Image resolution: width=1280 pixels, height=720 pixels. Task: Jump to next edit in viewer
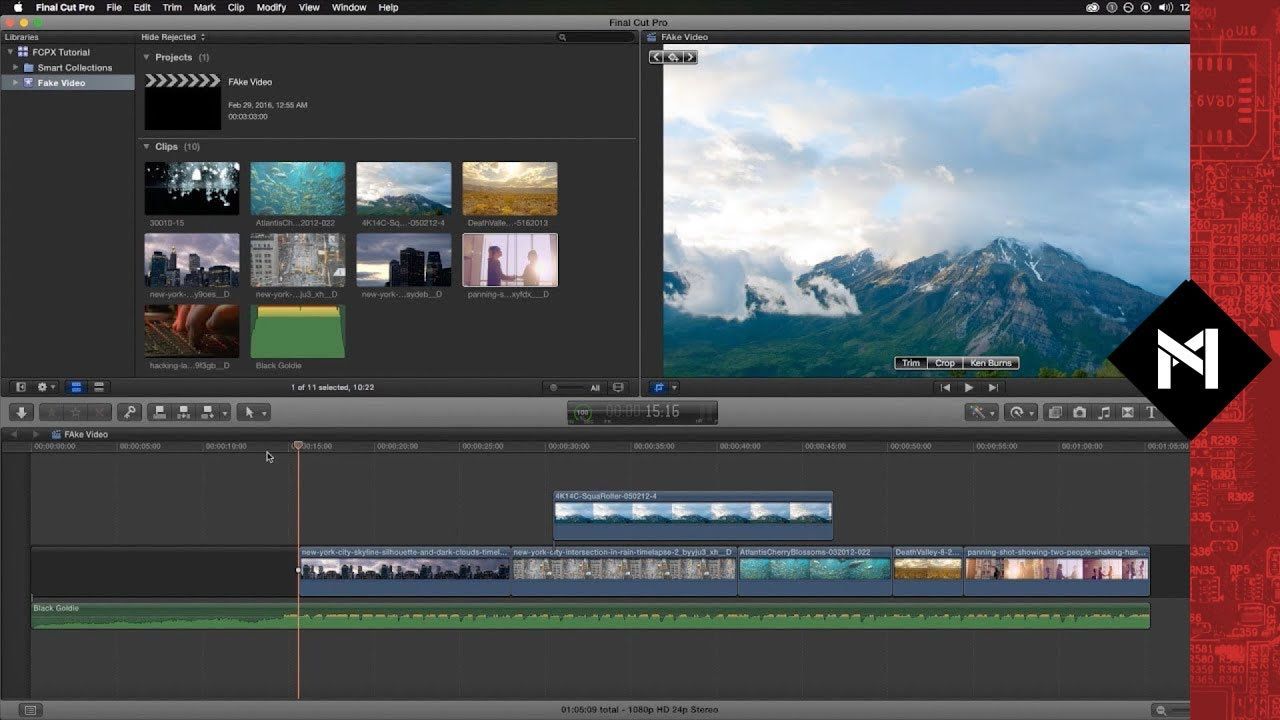pyautogui.click(x=993, y=387)
